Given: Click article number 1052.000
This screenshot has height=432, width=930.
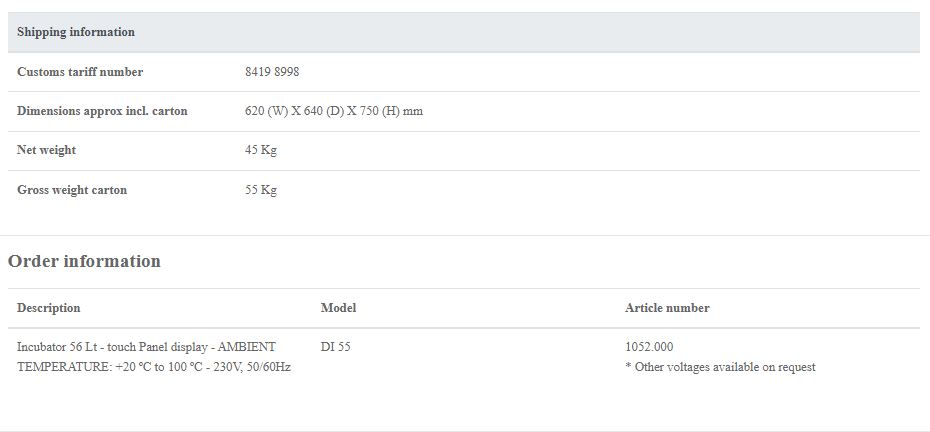Looking at the screenshot, I should (649, 347).
